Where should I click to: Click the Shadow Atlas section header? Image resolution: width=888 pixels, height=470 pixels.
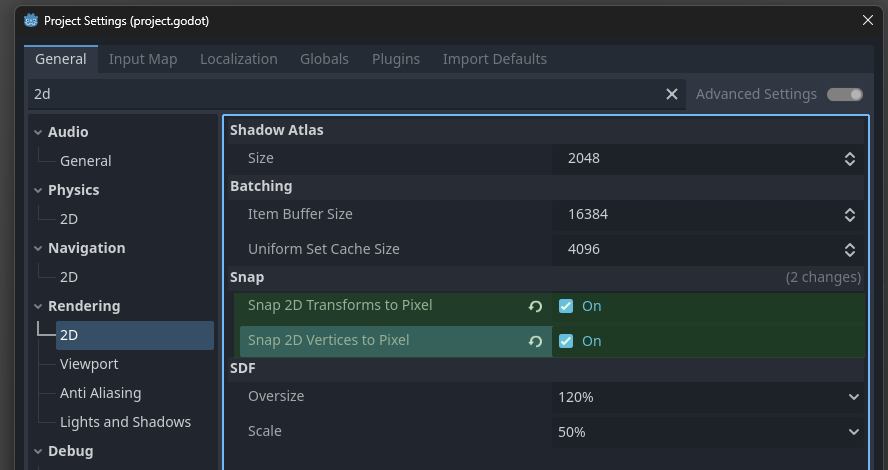(276, 130)
